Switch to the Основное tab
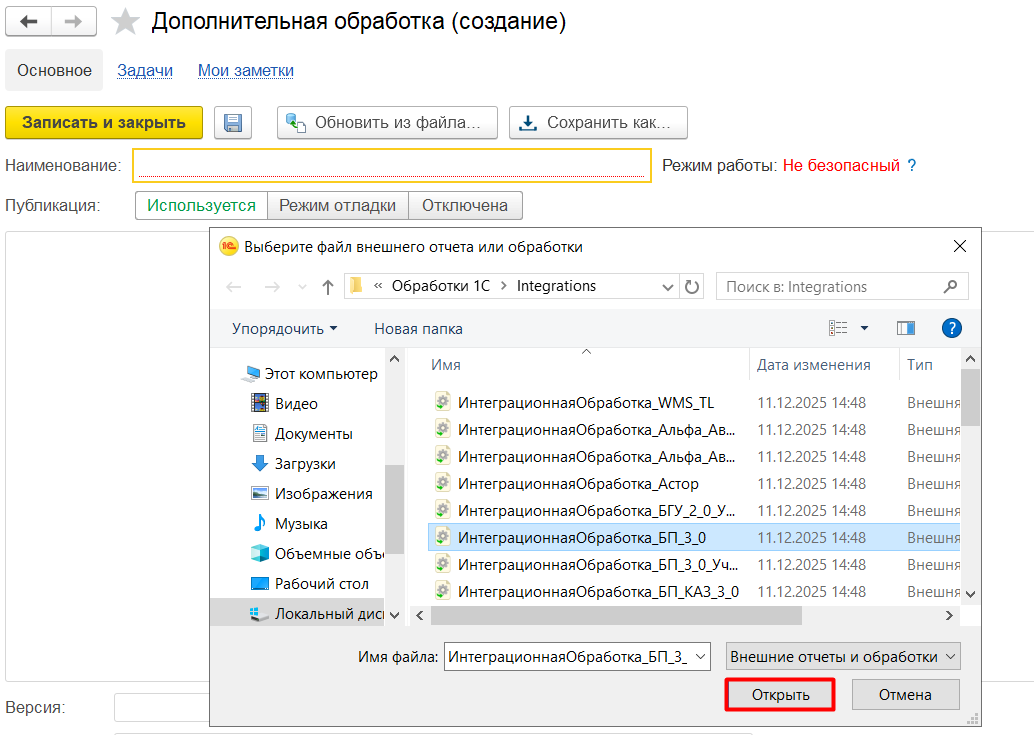Image resolution: width=1034 pixels, height=735 pixels. coord(54,70)
